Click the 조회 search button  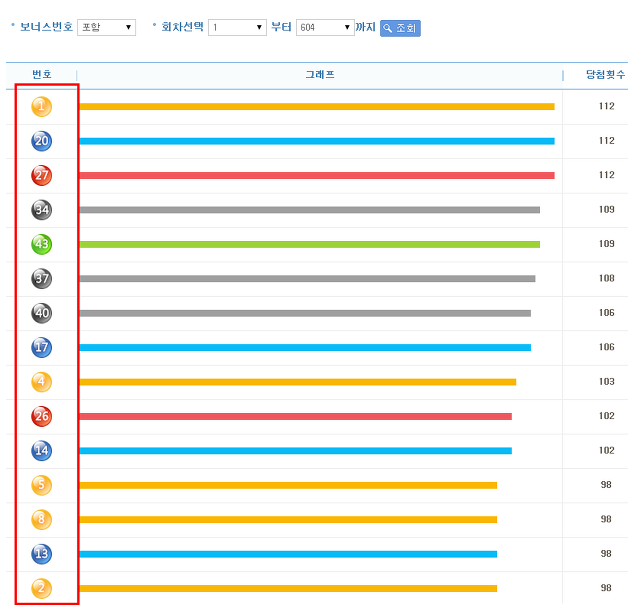coord(400,28)
